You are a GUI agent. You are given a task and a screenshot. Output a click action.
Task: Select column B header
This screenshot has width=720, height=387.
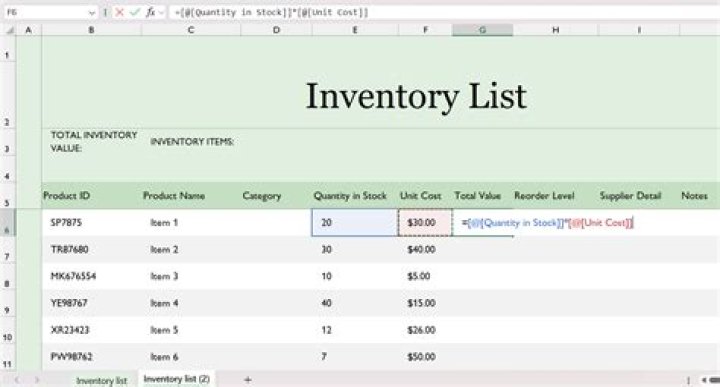(91, 30)
